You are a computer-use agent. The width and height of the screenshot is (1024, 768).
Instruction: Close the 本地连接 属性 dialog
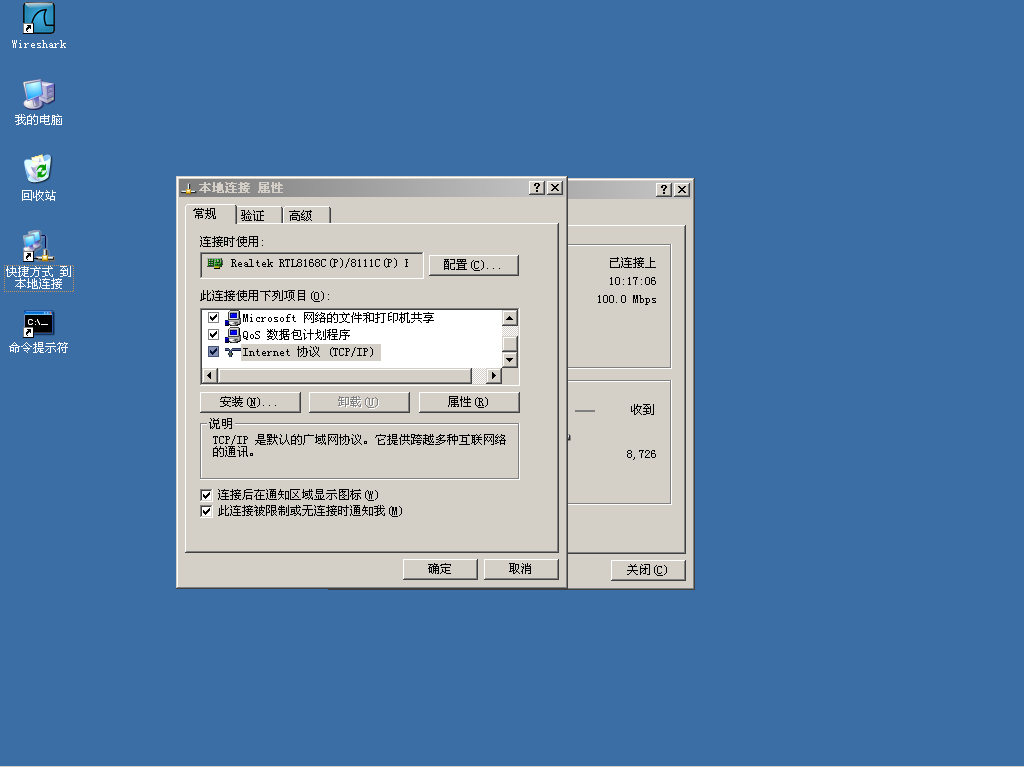(x=555, y=187)
